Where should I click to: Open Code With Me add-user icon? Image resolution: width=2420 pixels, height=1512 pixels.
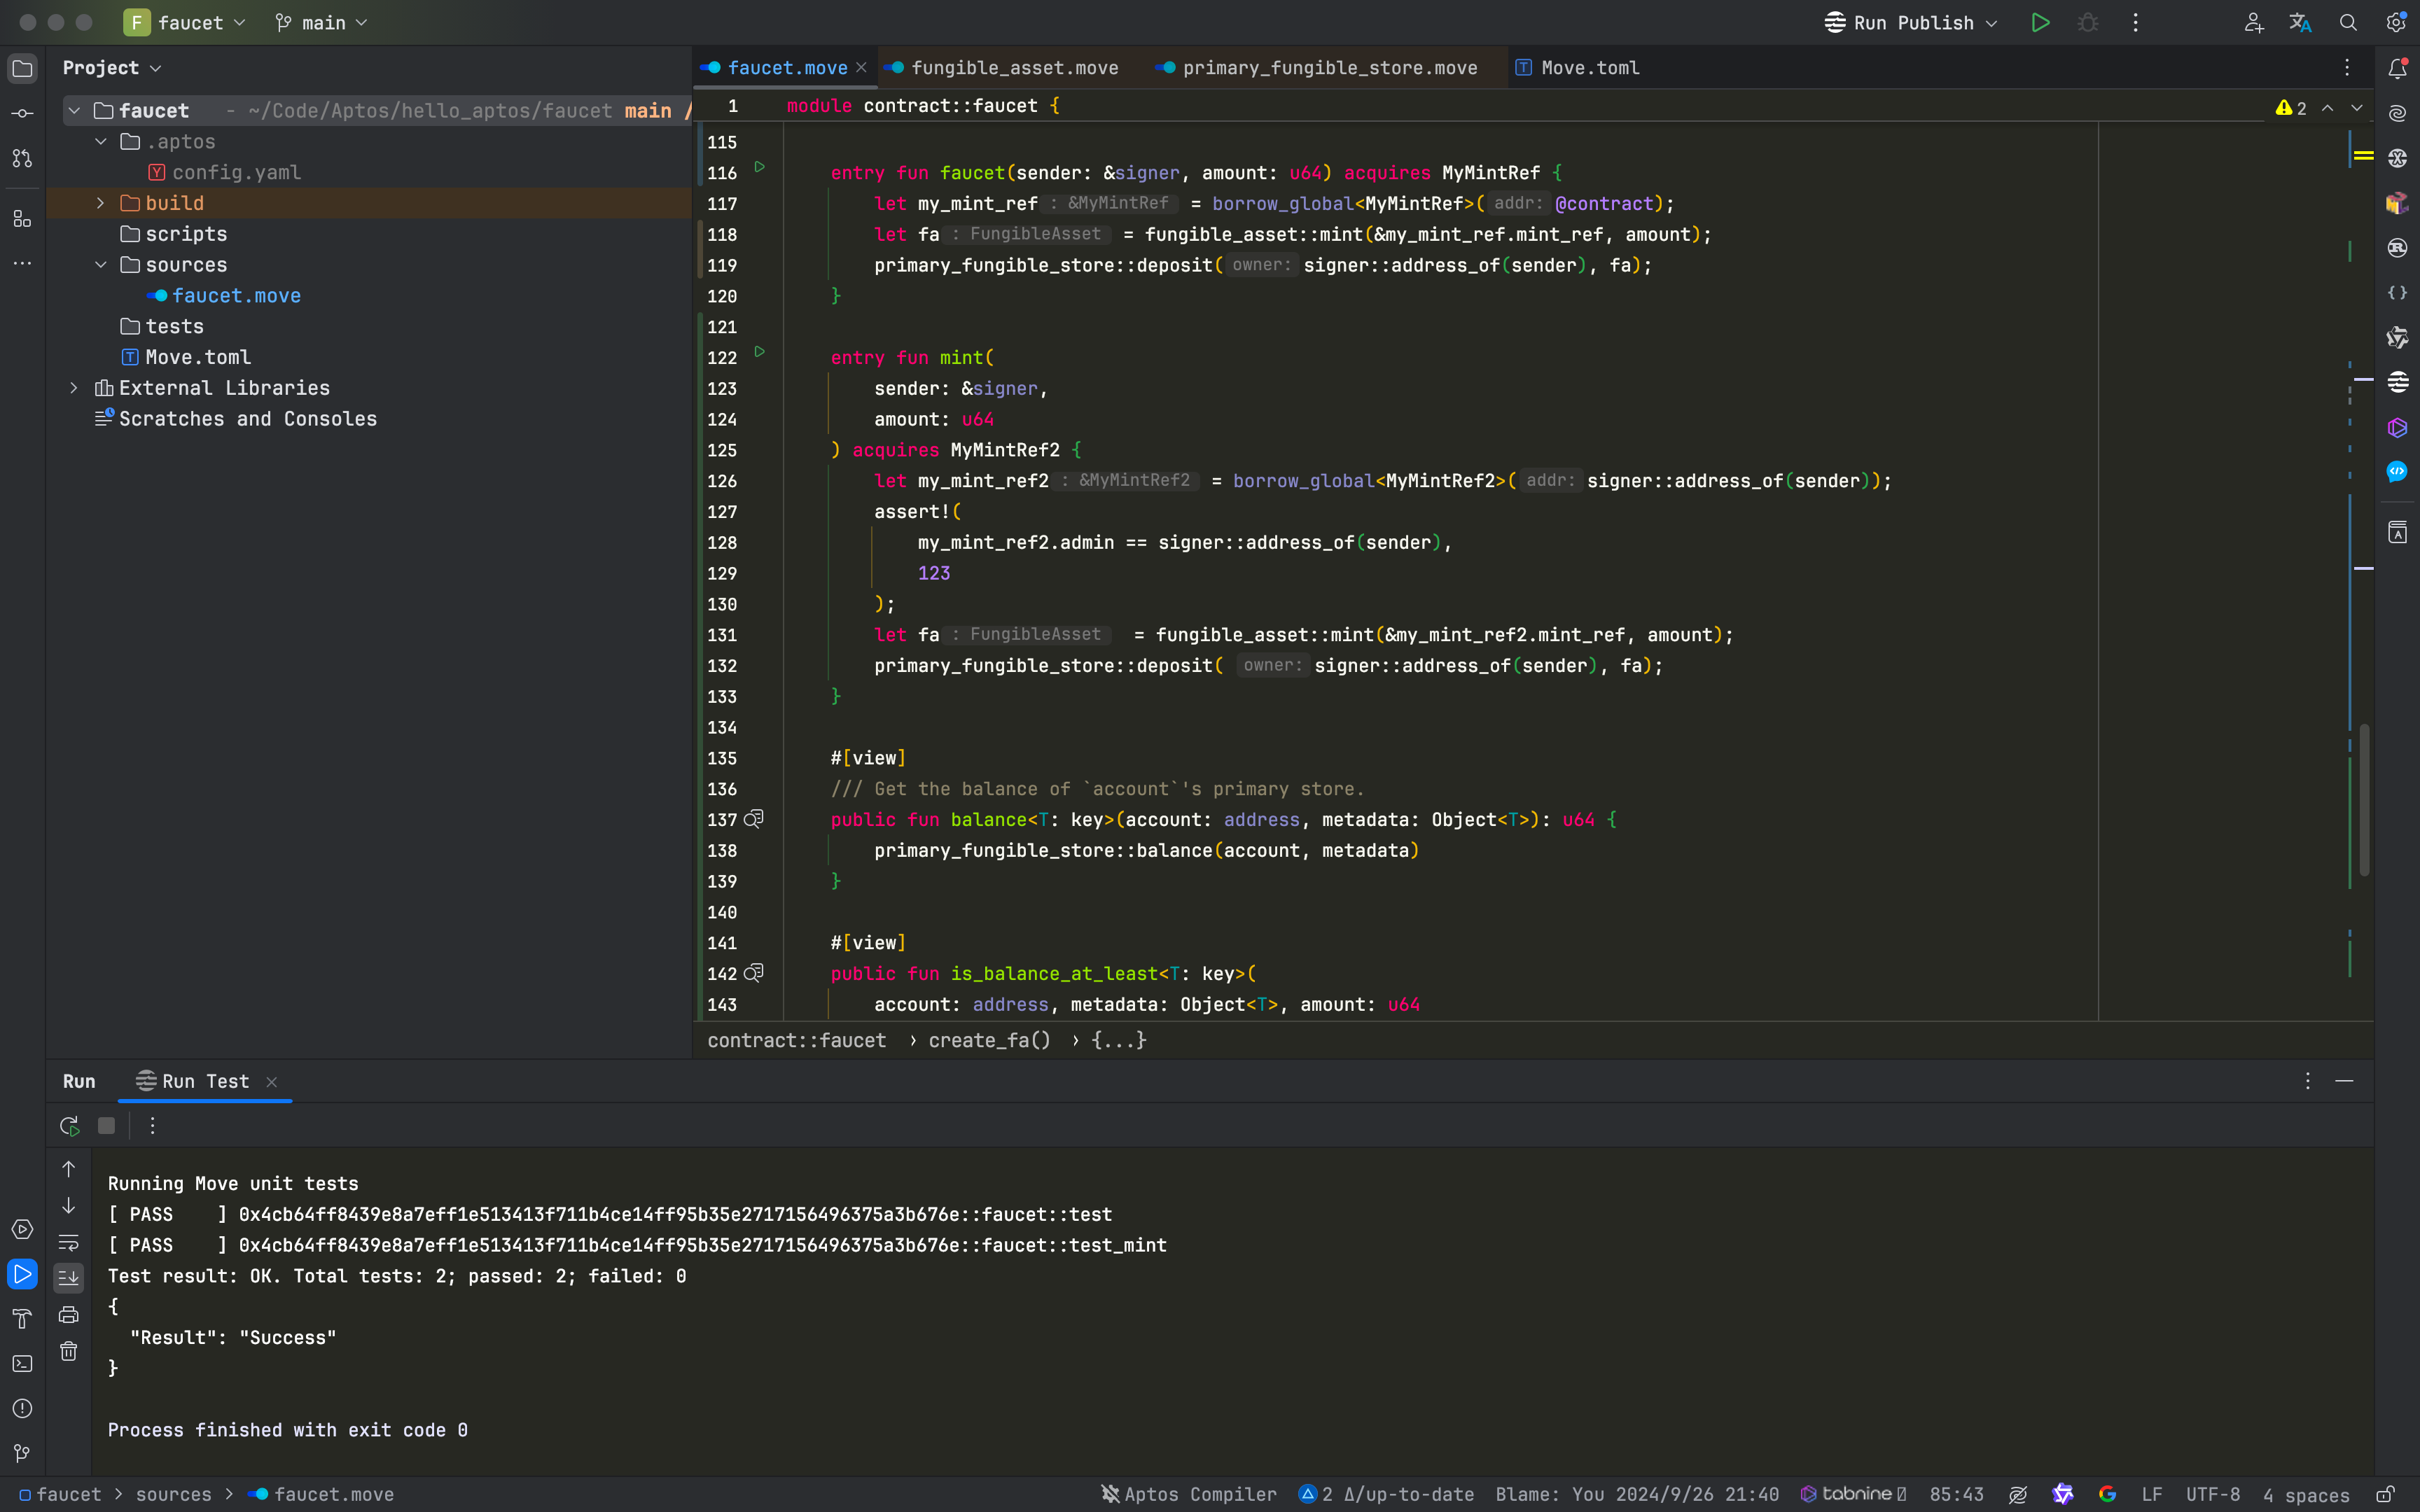pos(2253,23)
